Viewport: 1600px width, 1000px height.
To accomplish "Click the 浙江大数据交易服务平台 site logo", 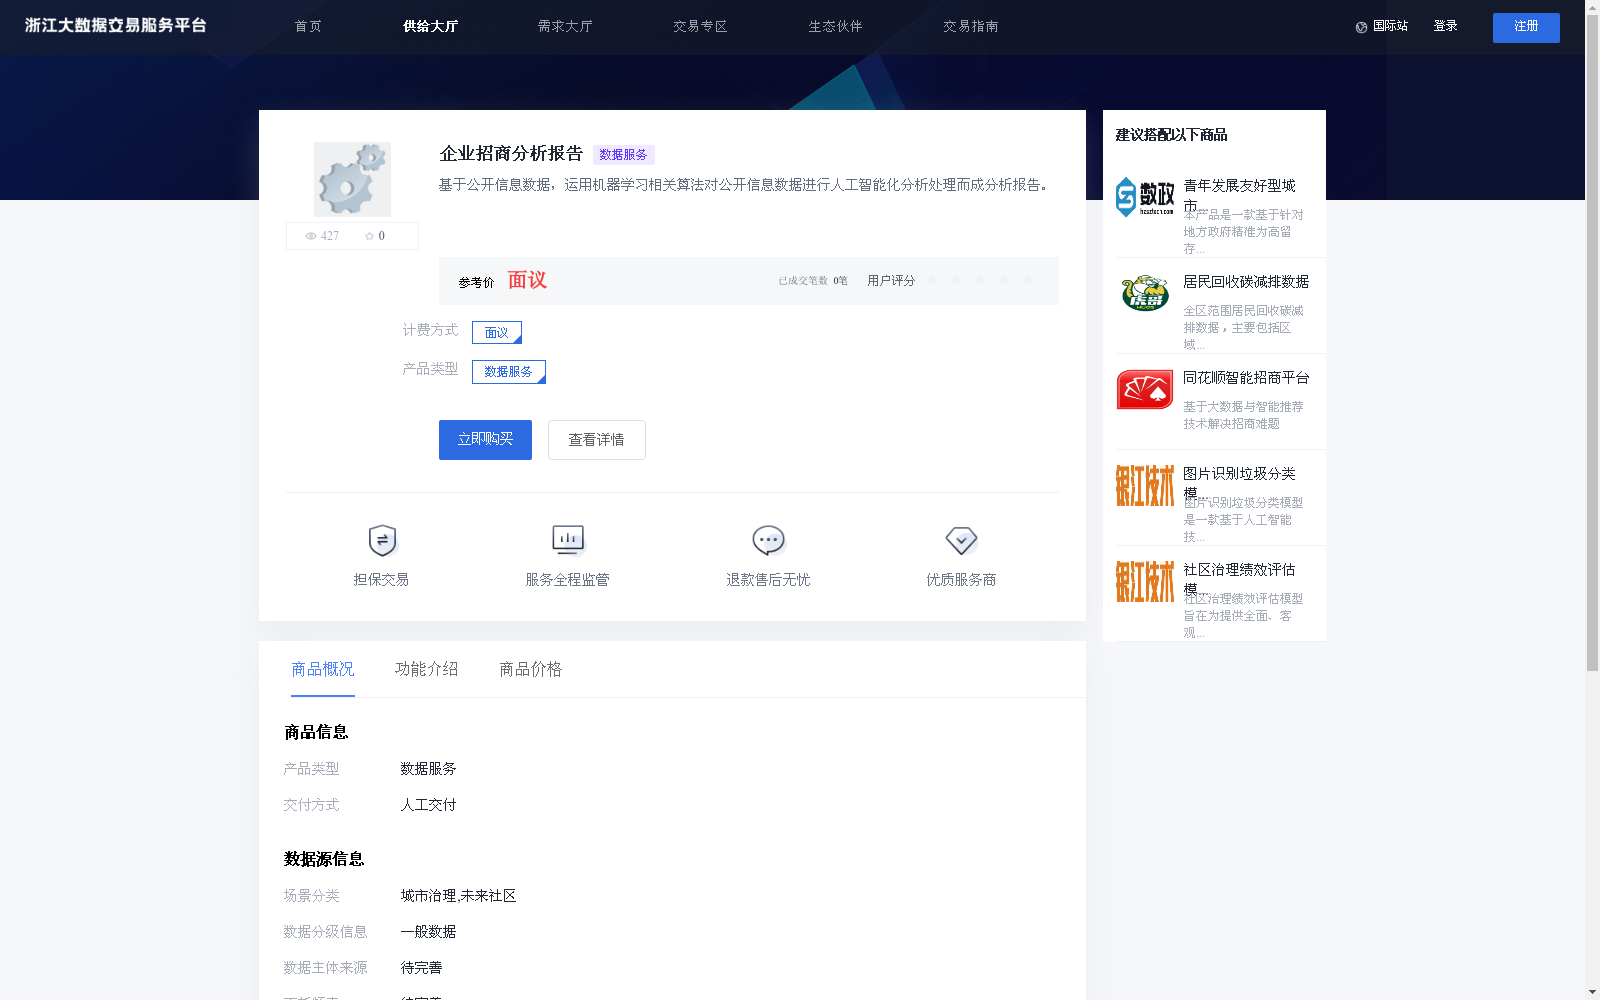I will coord(116,26).
